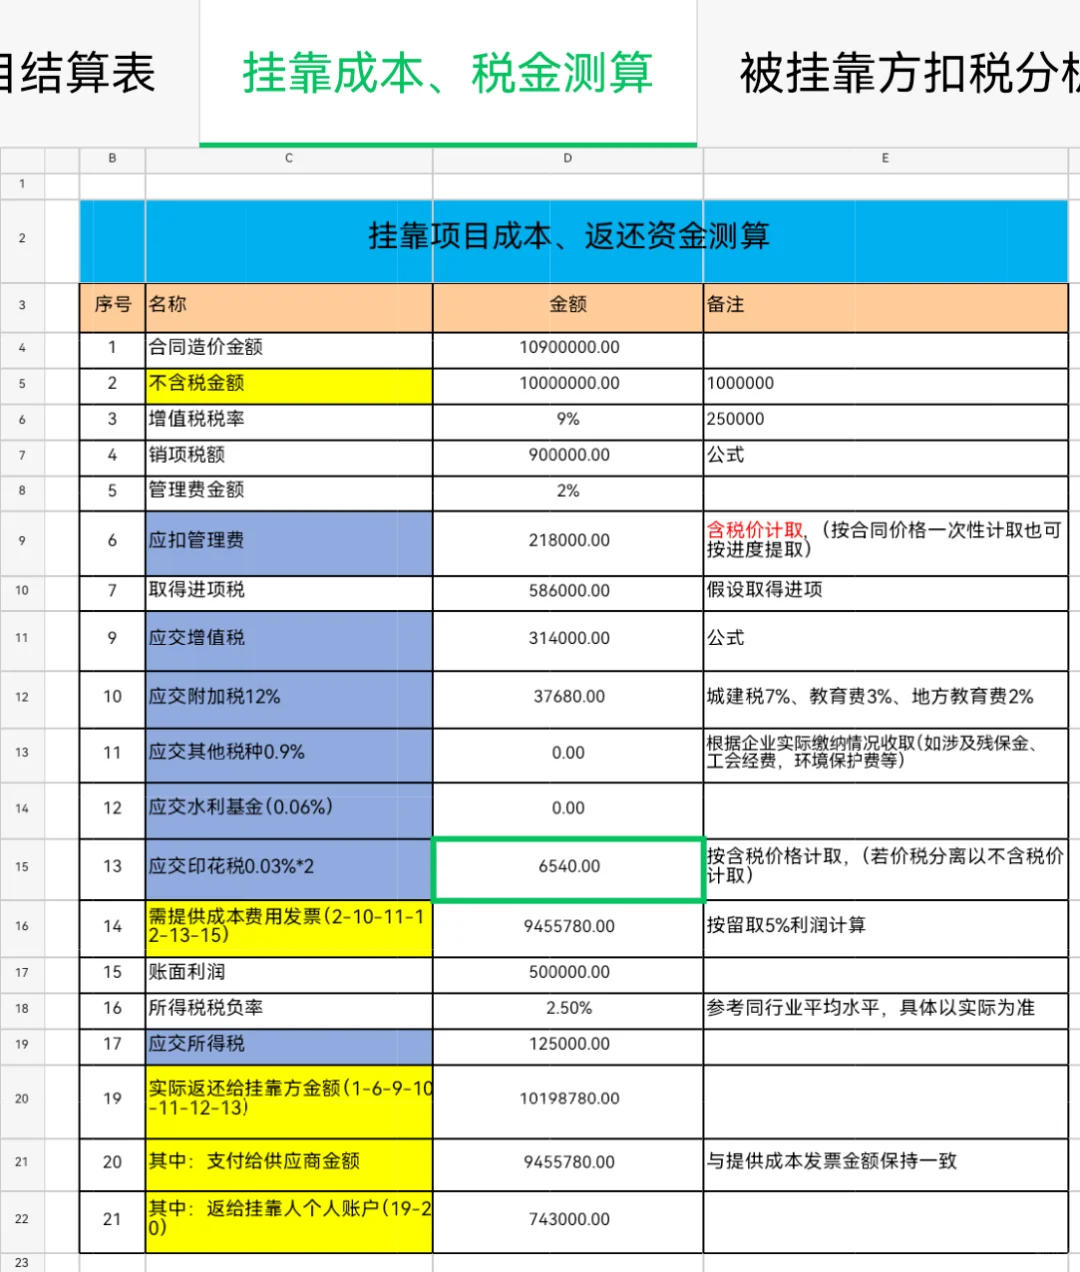Select the 其中：支付给供应商金额 cell
1080x1272 pixels.
(x=289, y=1163)
